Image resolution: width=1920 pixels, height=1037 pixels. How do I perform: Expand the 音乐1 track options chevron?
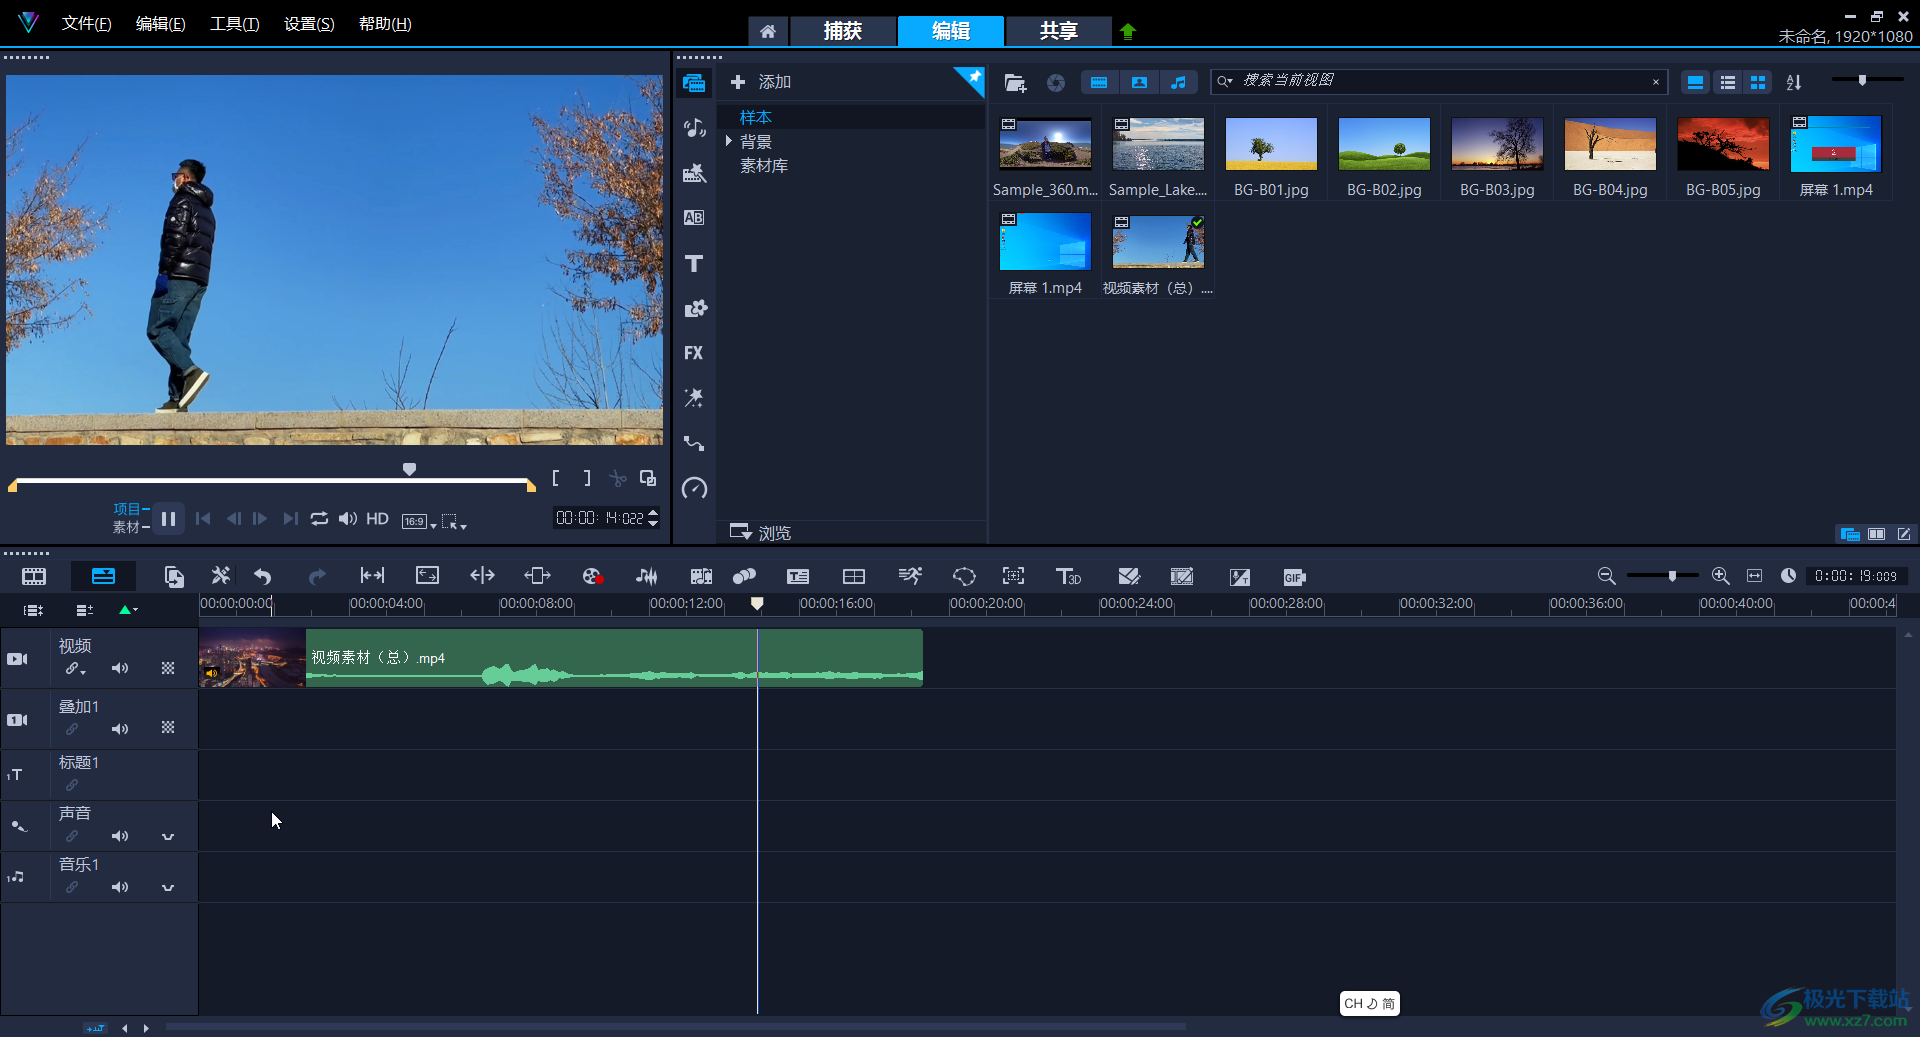tap(168, 888)
